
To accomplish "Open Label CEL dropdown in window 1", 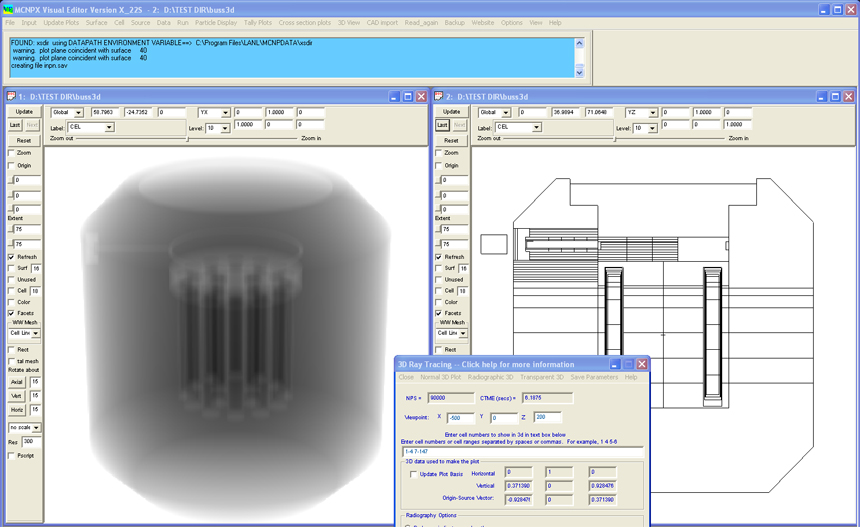I will coord(109,127).
